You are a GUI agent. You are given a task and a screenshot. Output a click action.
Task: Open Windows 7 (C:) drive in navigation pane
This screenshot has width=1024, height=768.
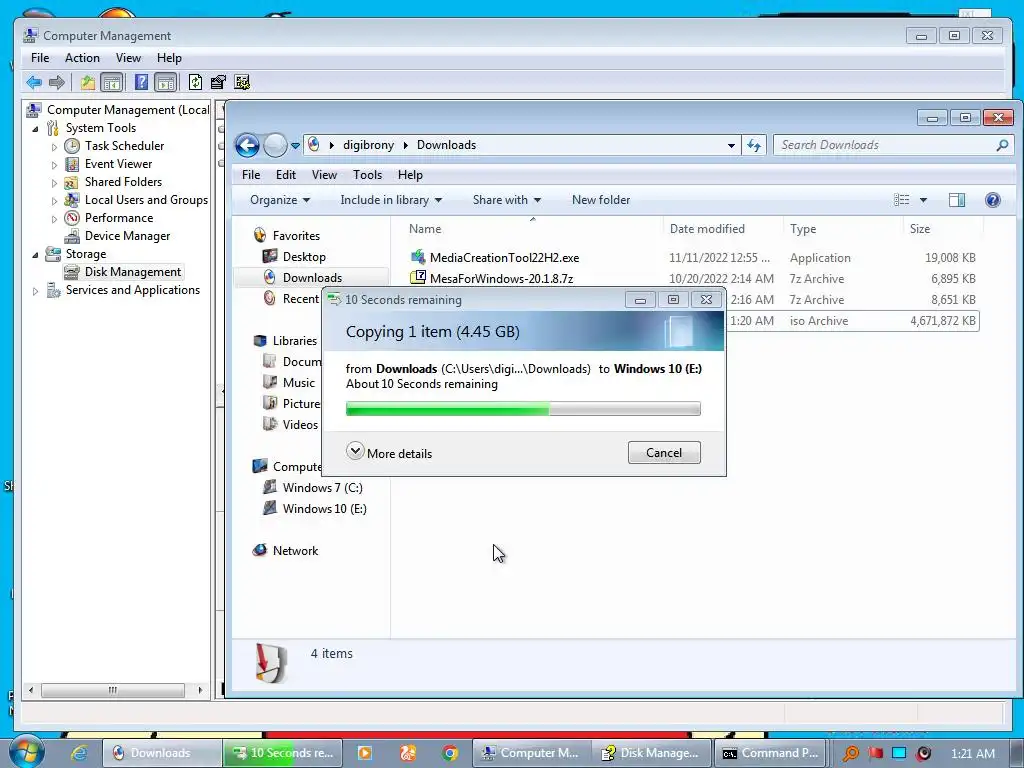tap(312, 488)
